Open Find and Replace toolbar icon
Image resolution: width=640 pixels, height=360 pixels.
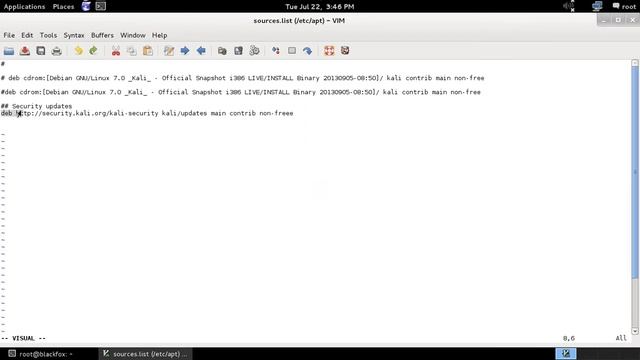coord(169,51)
